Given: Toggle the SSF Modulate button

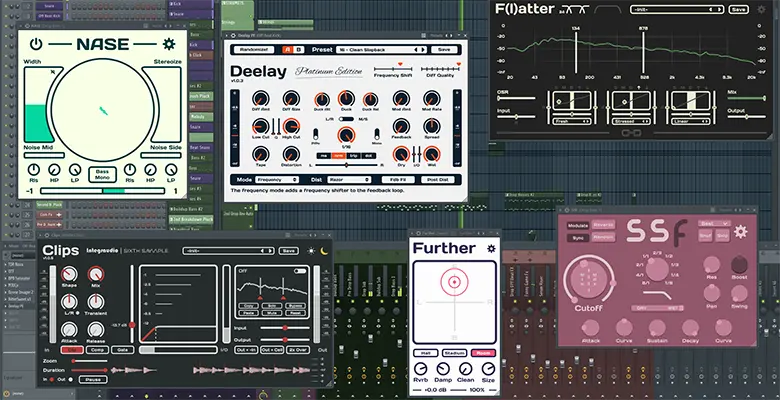Looking at the screenshot, I should 578,225.
